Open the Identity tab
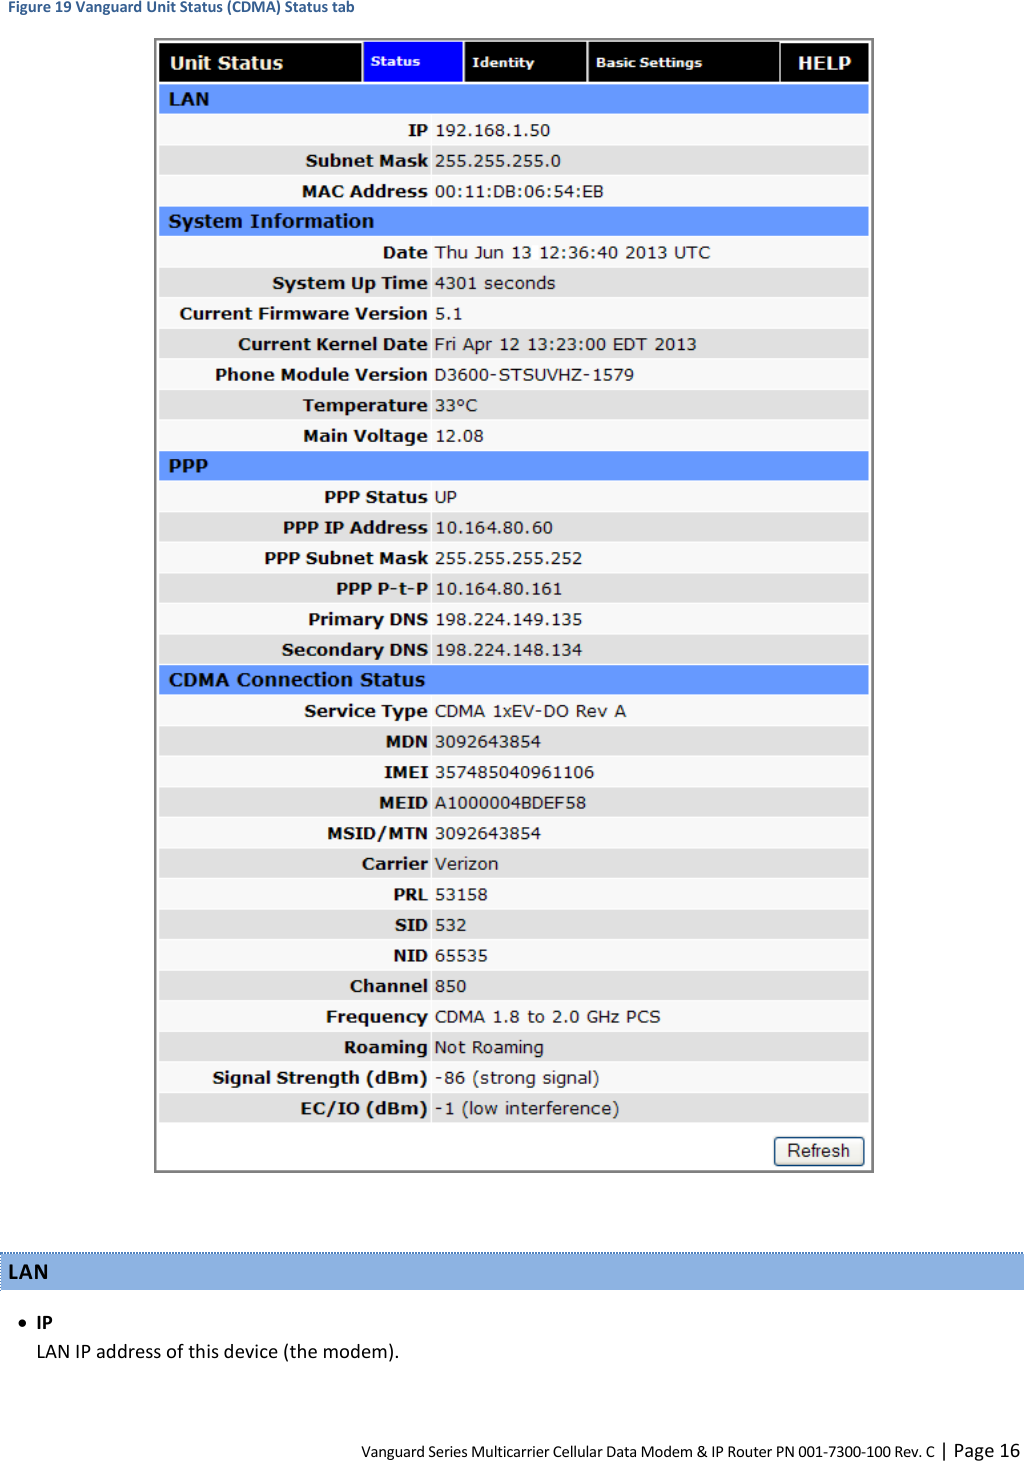This screenshot has width=1024, height=1461. click(x=525, y=62)
